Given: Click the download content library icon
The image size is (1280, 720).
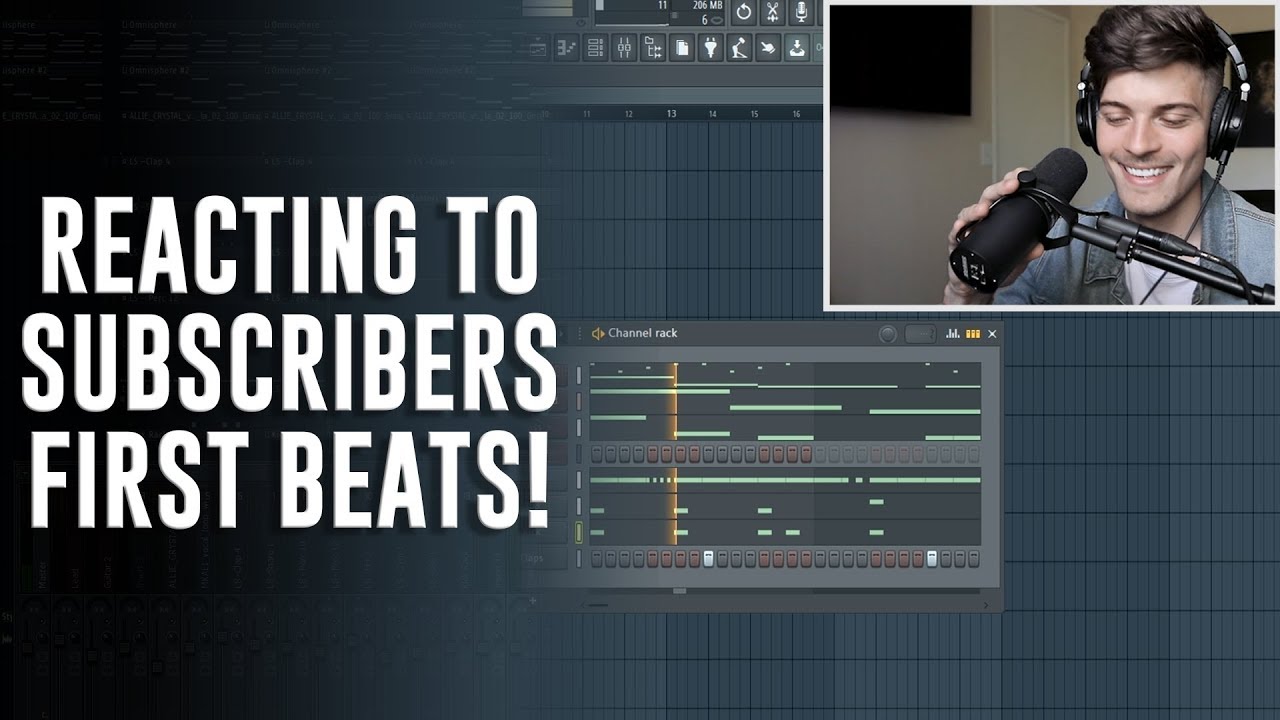Looking at the screenshot, I should [x=797, y=47].
